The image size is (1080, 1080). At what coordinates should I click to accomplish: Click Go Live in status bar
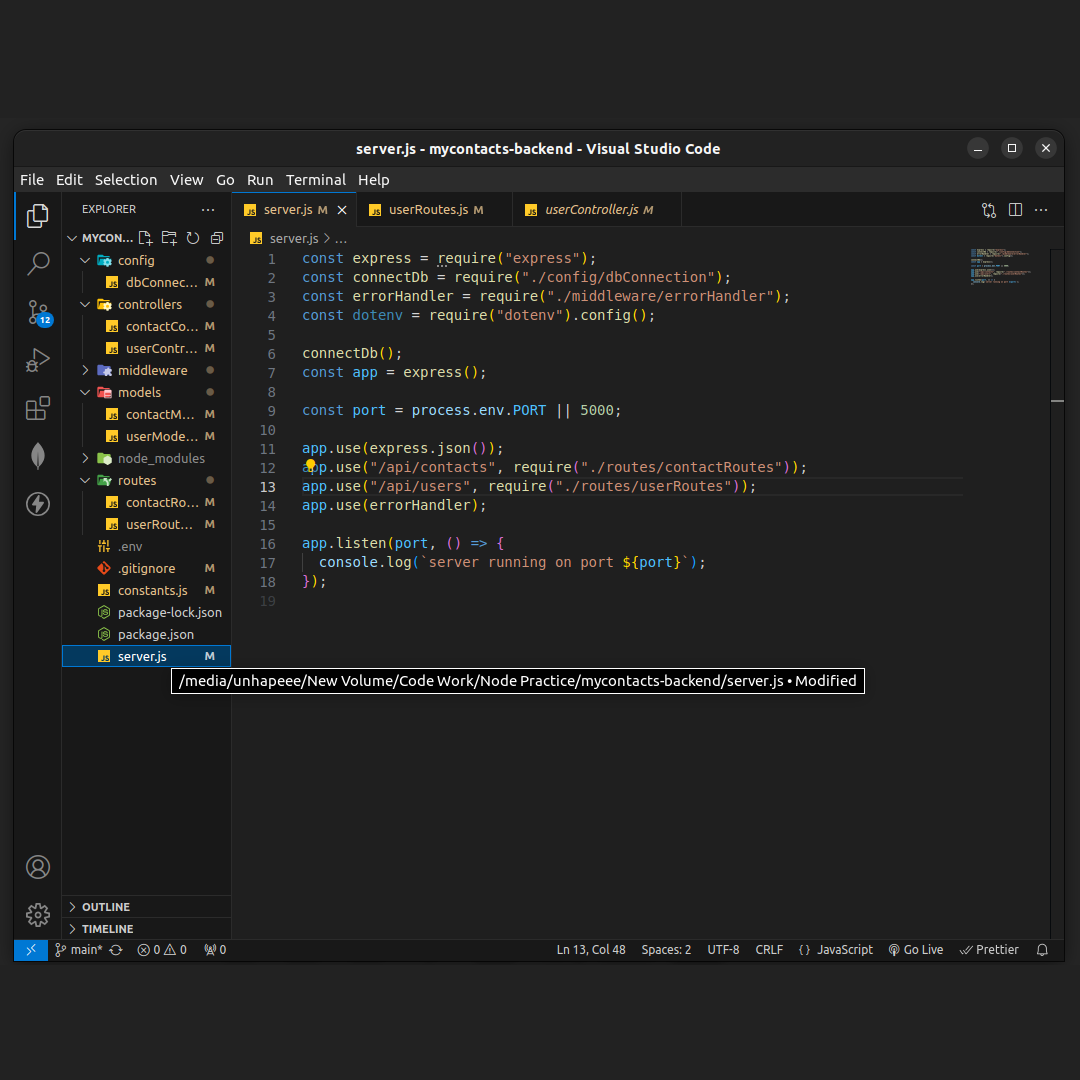click(915, 950)
